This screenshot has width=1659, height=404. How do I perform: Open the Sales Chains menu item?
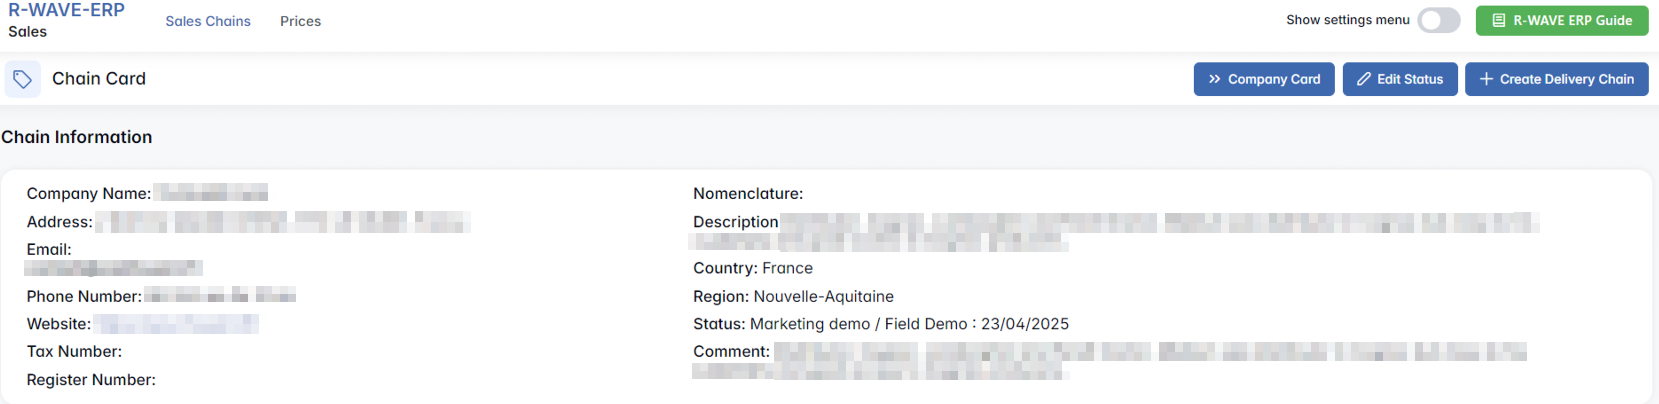(208, 21)
